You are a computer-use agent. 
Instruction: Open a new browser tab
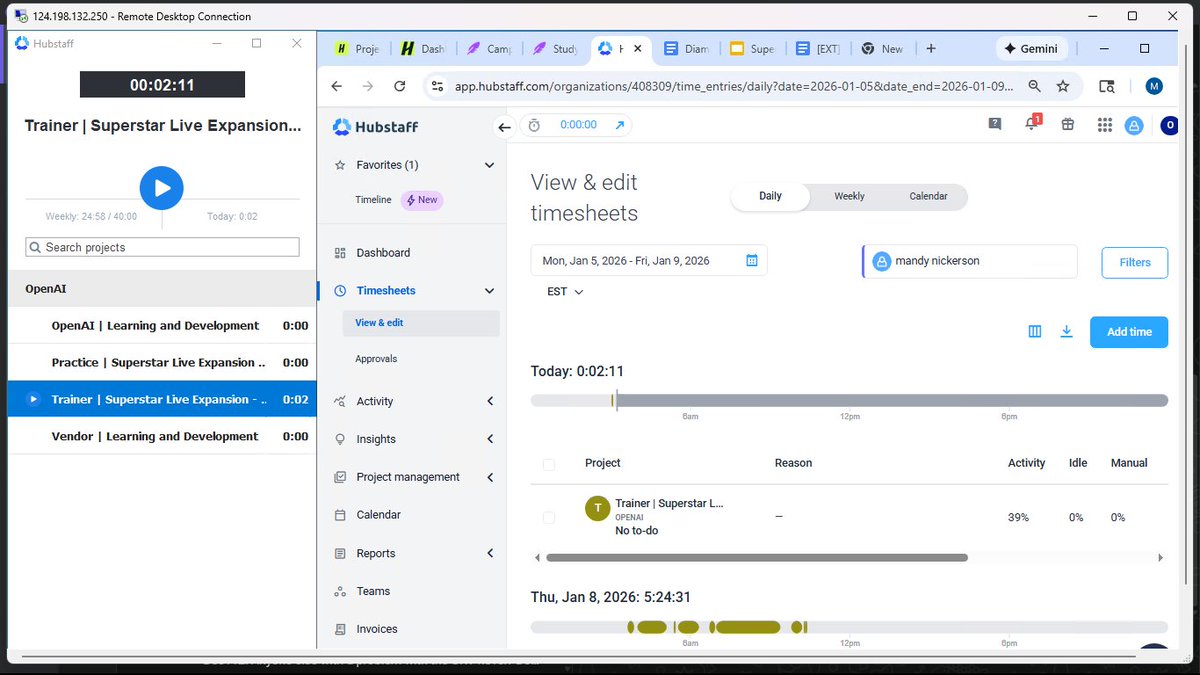click(931, 48)
